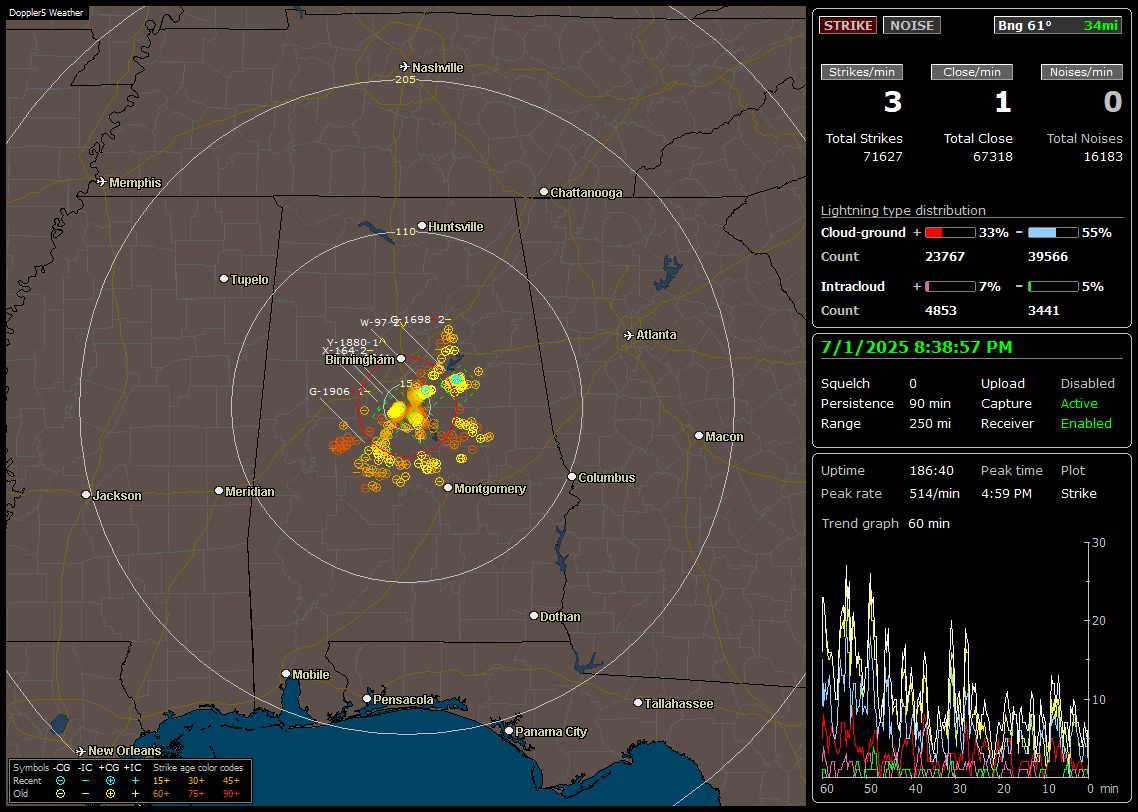This screenshot has width=1138, height=812.
Task: Select the Mobile city marker dot
Action: [x=286, y=673]
